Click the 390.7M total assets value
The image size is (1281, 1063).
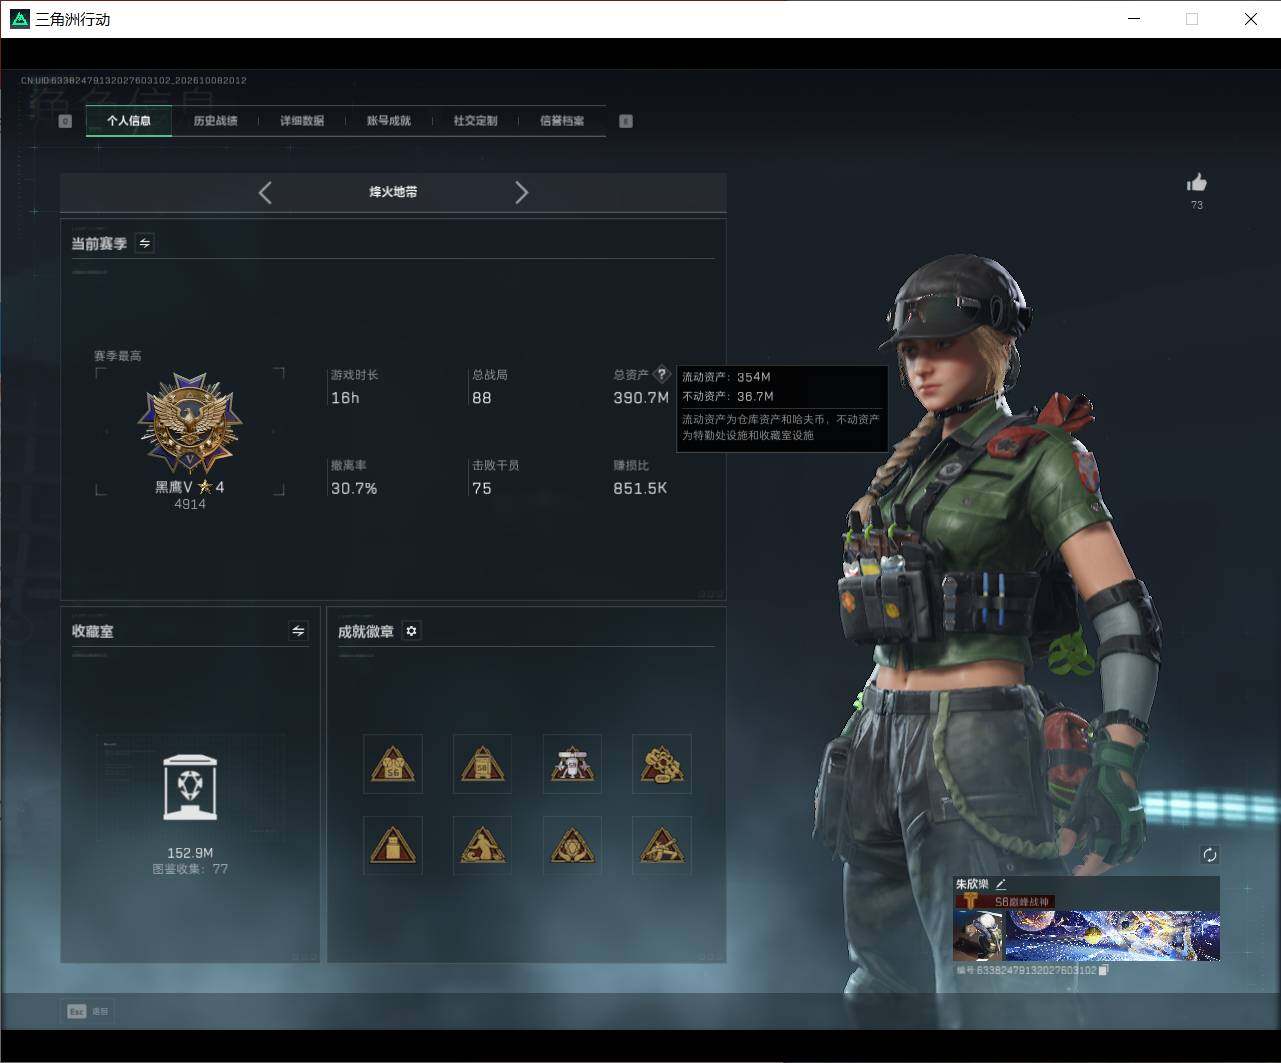(x=641, y=398)
